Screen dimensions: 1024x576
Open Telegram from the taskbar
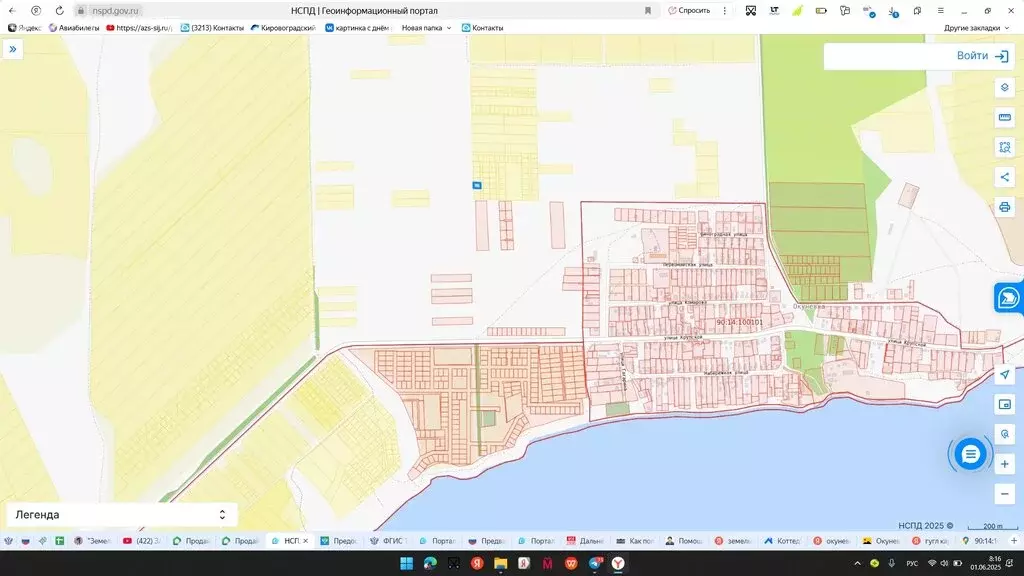pos(594,563)
